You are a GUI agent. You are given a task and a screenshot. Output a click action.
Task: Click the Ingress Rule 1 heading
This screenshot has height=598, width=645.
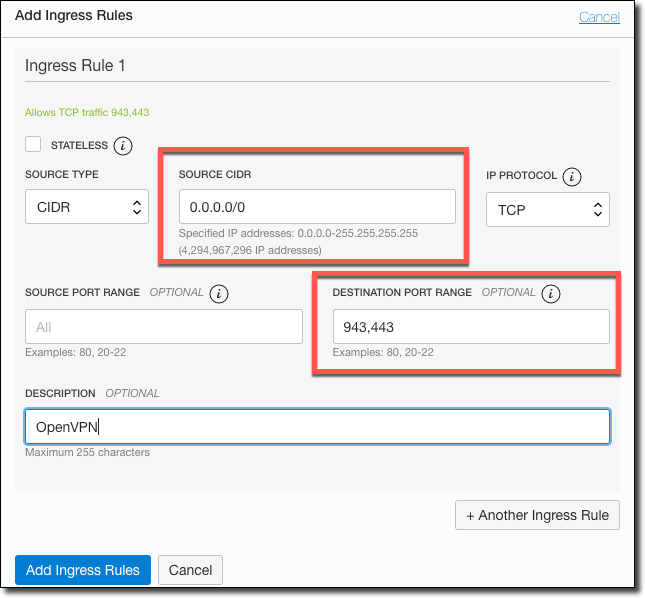[81, 66]
